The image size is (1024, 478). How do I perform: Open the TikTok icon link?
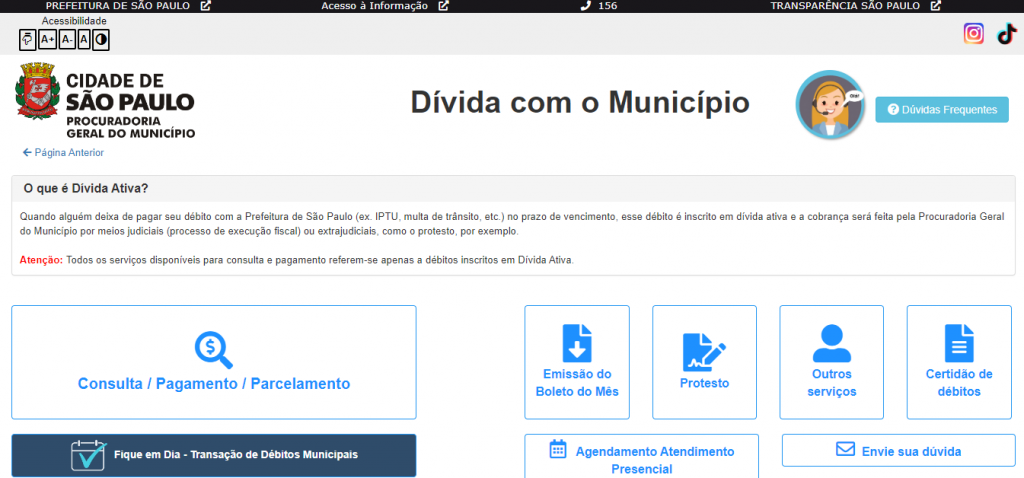pyautogui.click(x=1006, y=34)
